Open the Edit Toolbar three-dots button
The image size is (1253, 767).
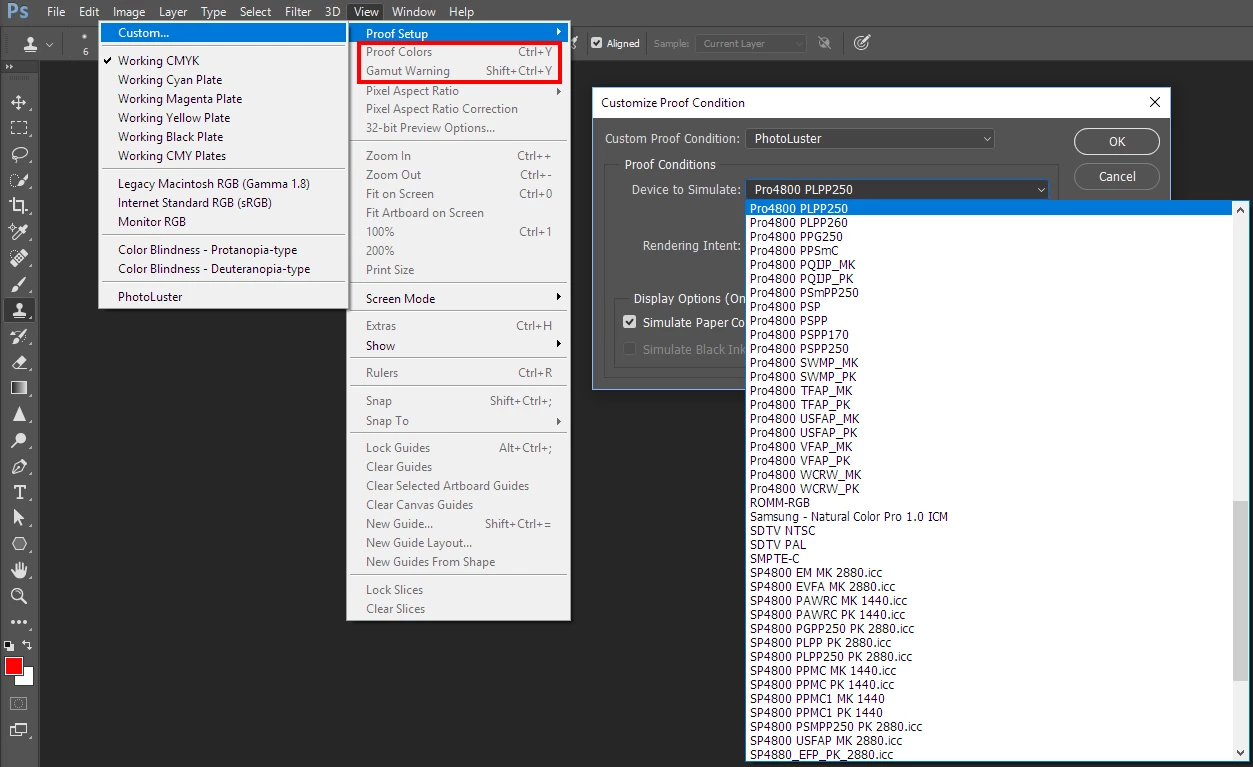(x=18, y=622)
